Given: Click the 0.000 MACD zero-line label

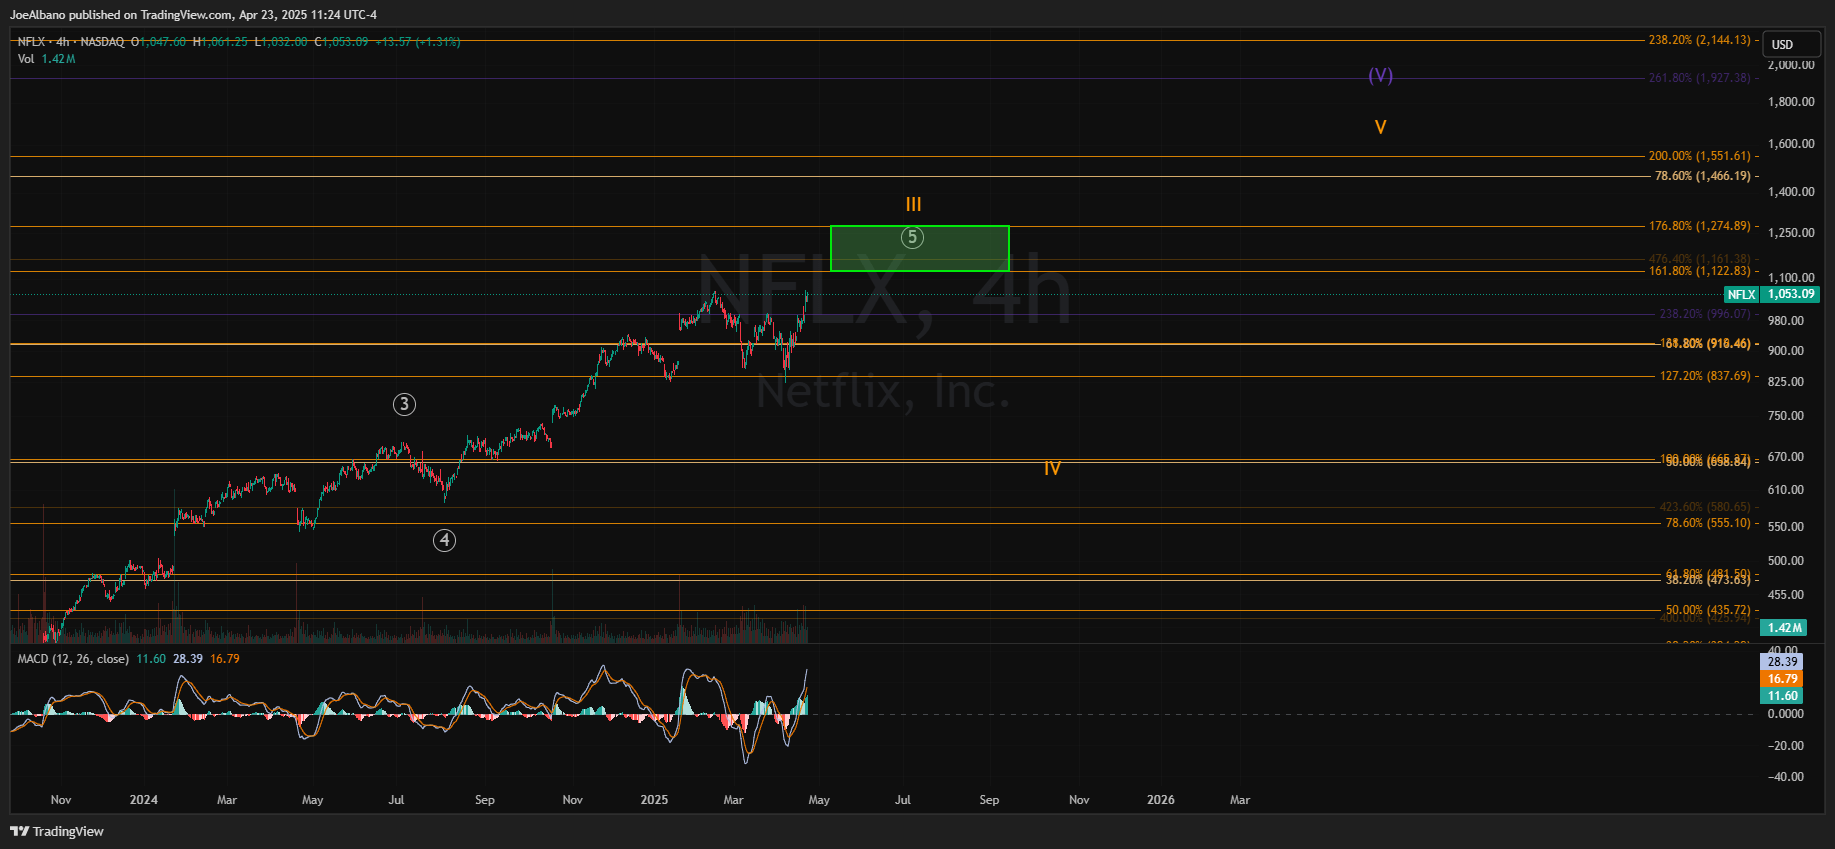Looking at the screenshot, I should click(1786, 714).
